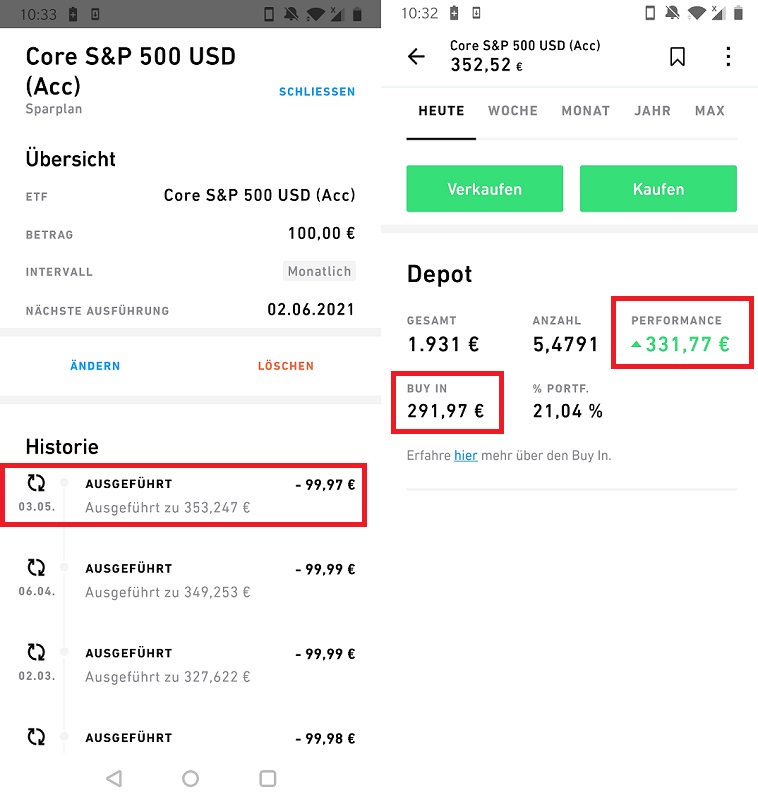Tap ÄNDERN to edit the savings plan
The image size is (758, 804).
pyautogui.click(x=95, y=366)
